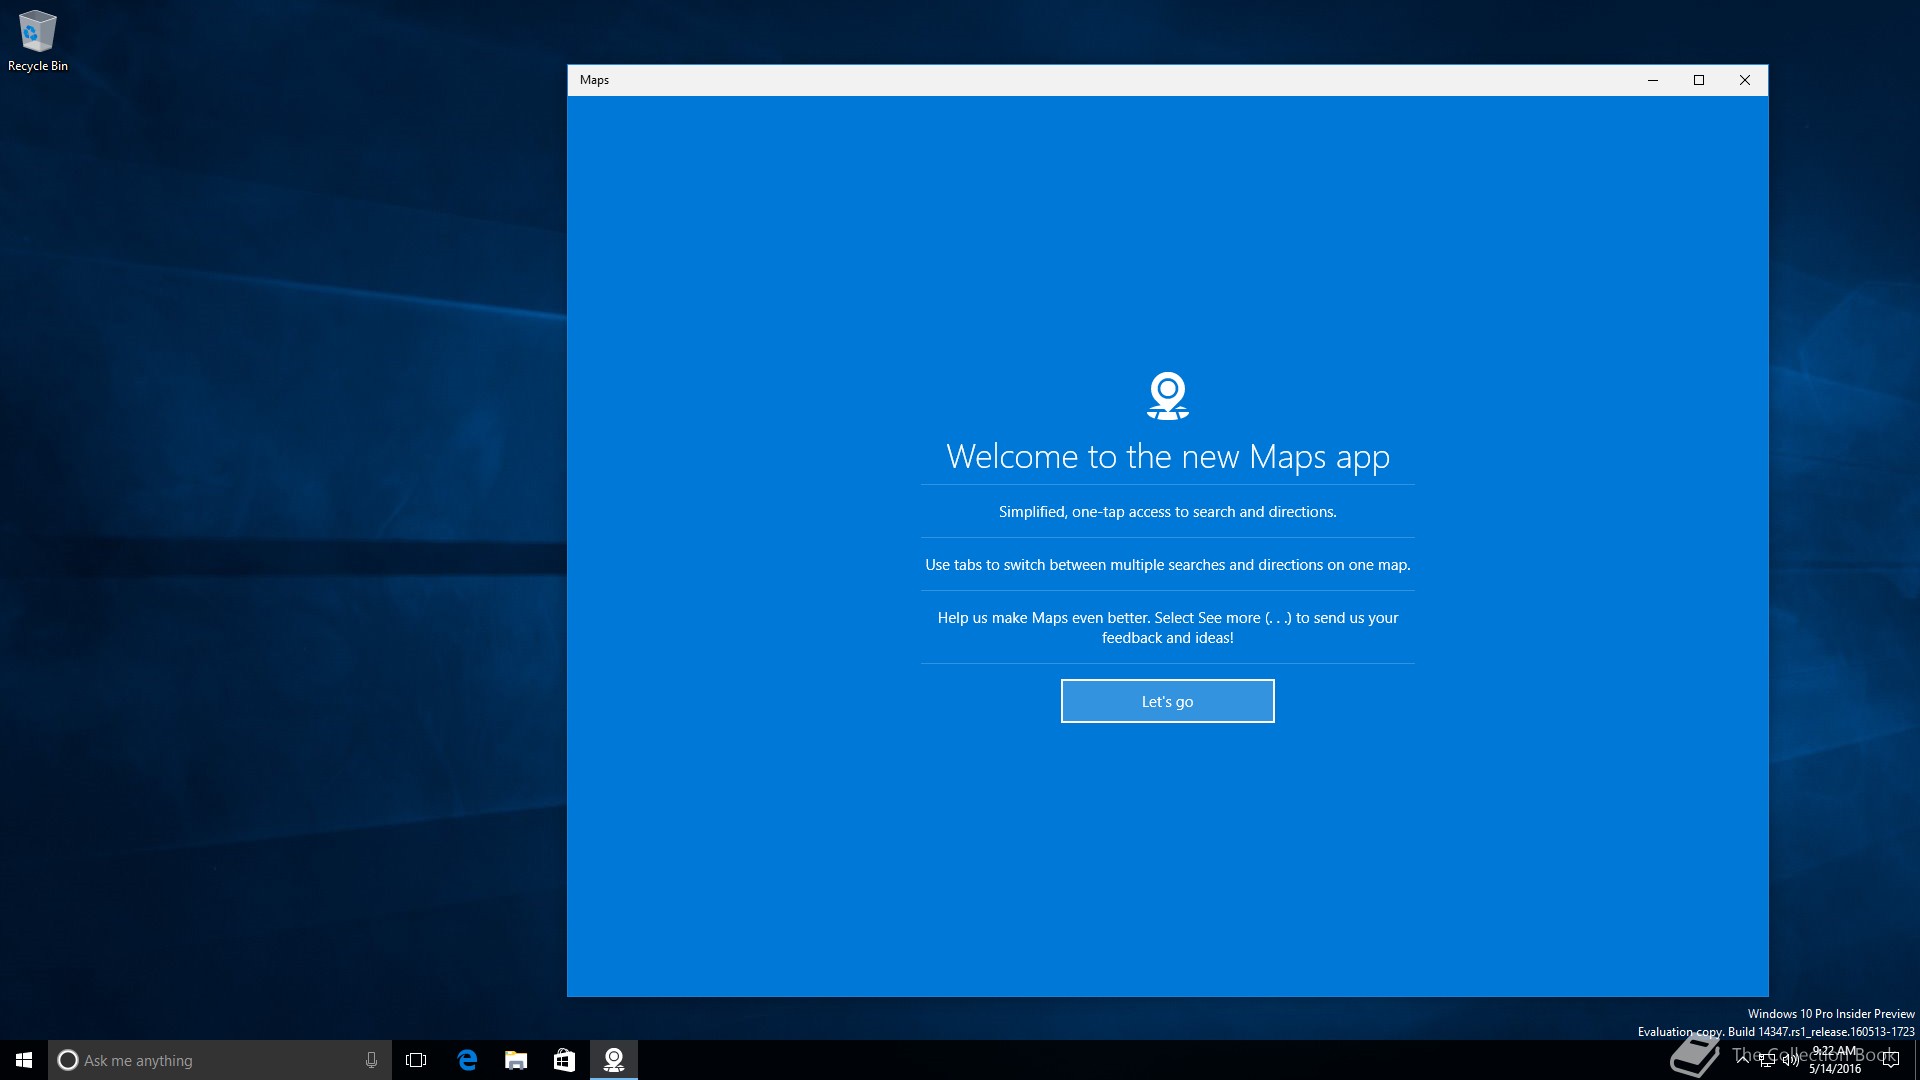1920x1080 pixels.
Task: Open the Action Center notifications icon
Action: coord(1890,1060)
